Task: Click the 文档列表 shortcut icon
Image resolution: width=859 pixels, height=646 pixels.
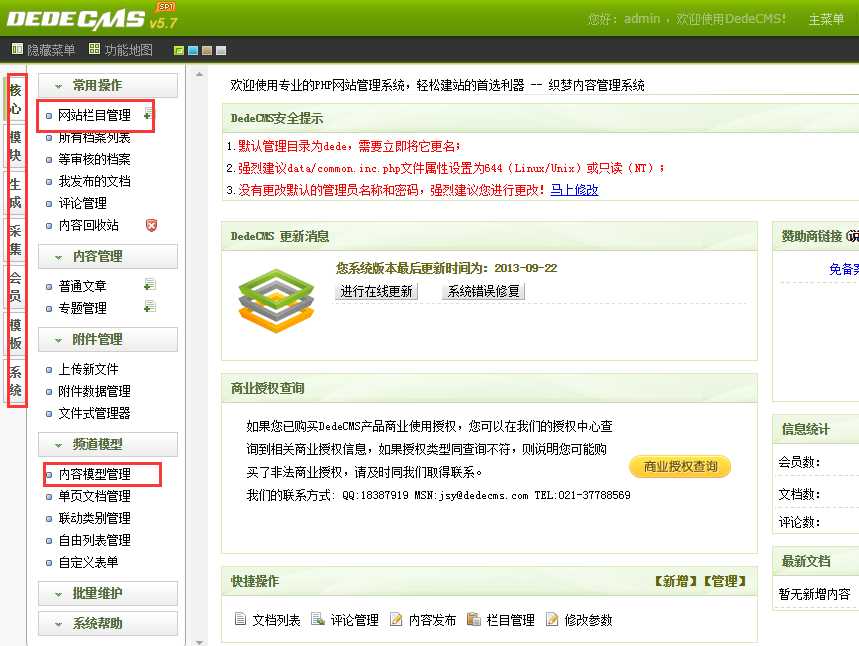Action: click(x=240, y=619)
